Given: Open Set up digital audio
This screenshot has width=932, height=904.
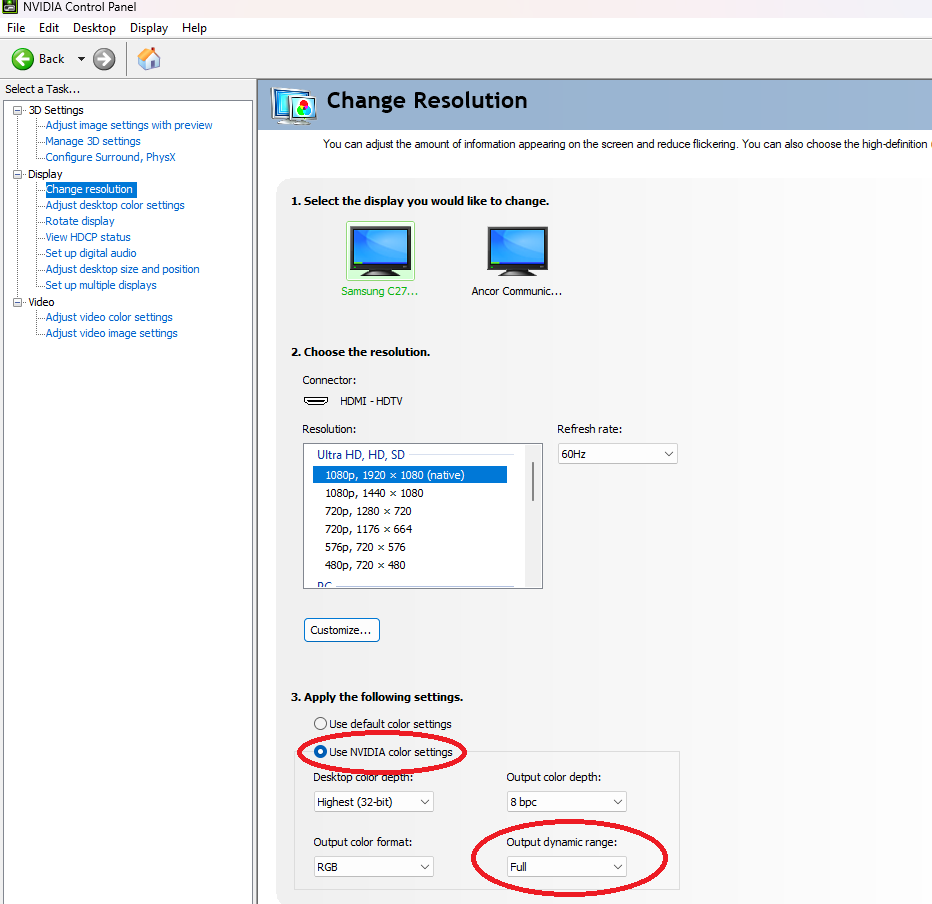Looking at the screenshot, I should coord(91,253).
